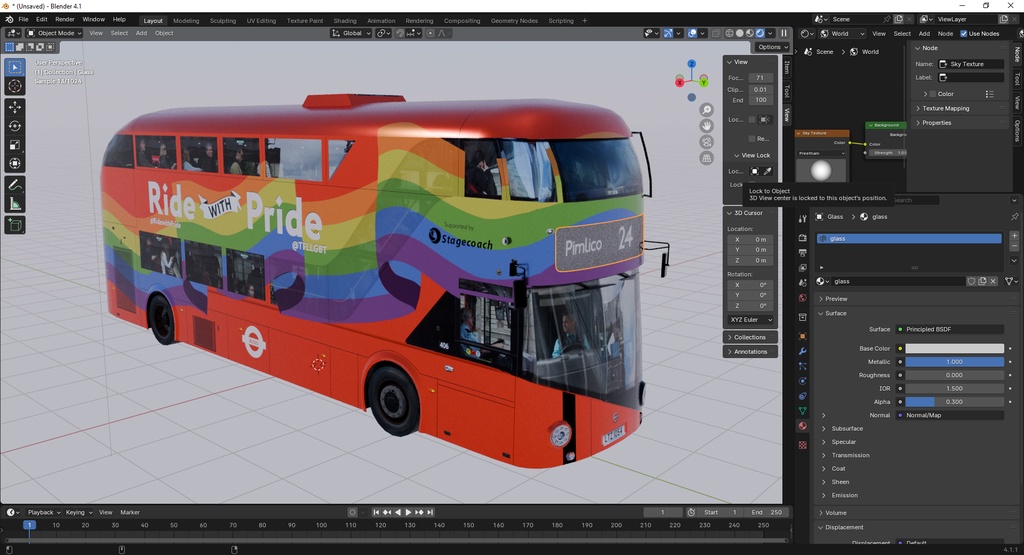Click the Principled BSDF surface button

pos(950,329)
